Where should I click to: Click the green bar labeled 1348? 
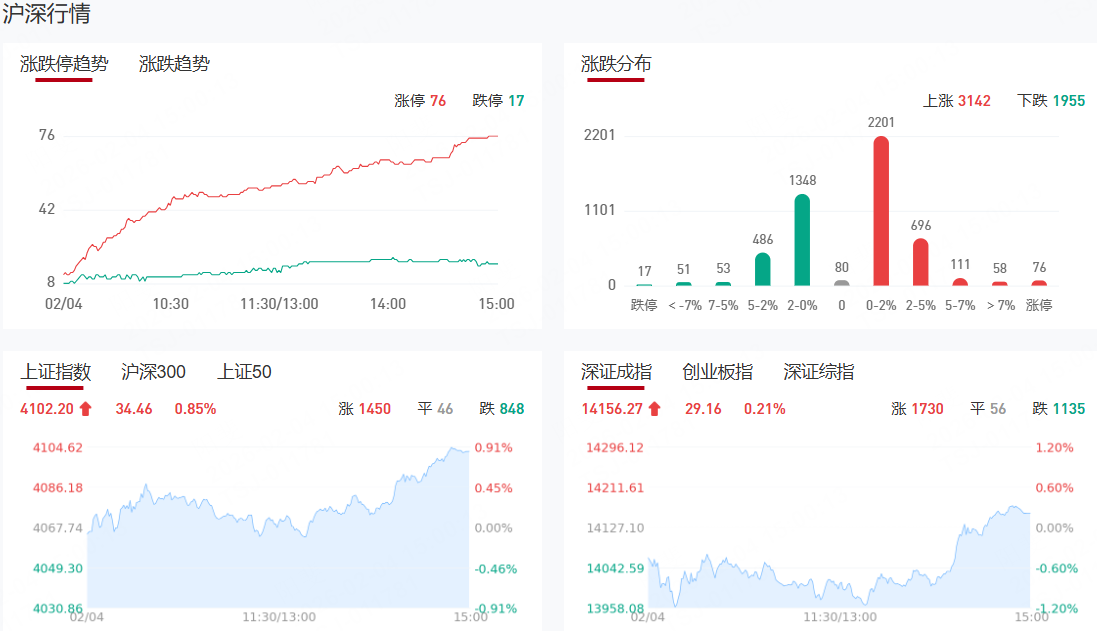pyautogui.click(x=802, y=240)
